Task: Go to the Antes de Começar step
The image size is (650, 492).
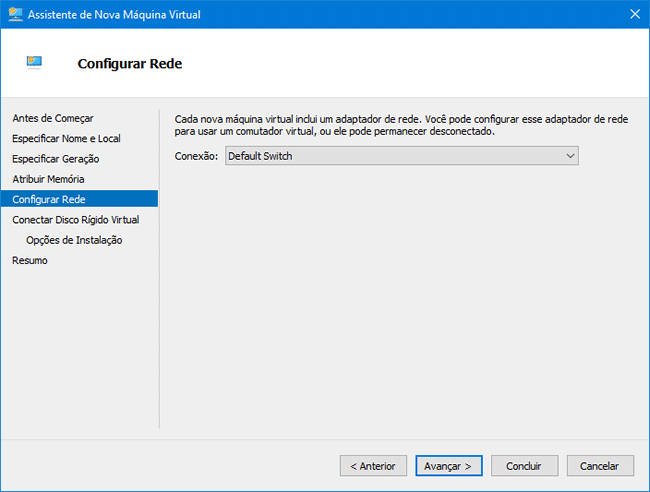Action: [46, 118]
